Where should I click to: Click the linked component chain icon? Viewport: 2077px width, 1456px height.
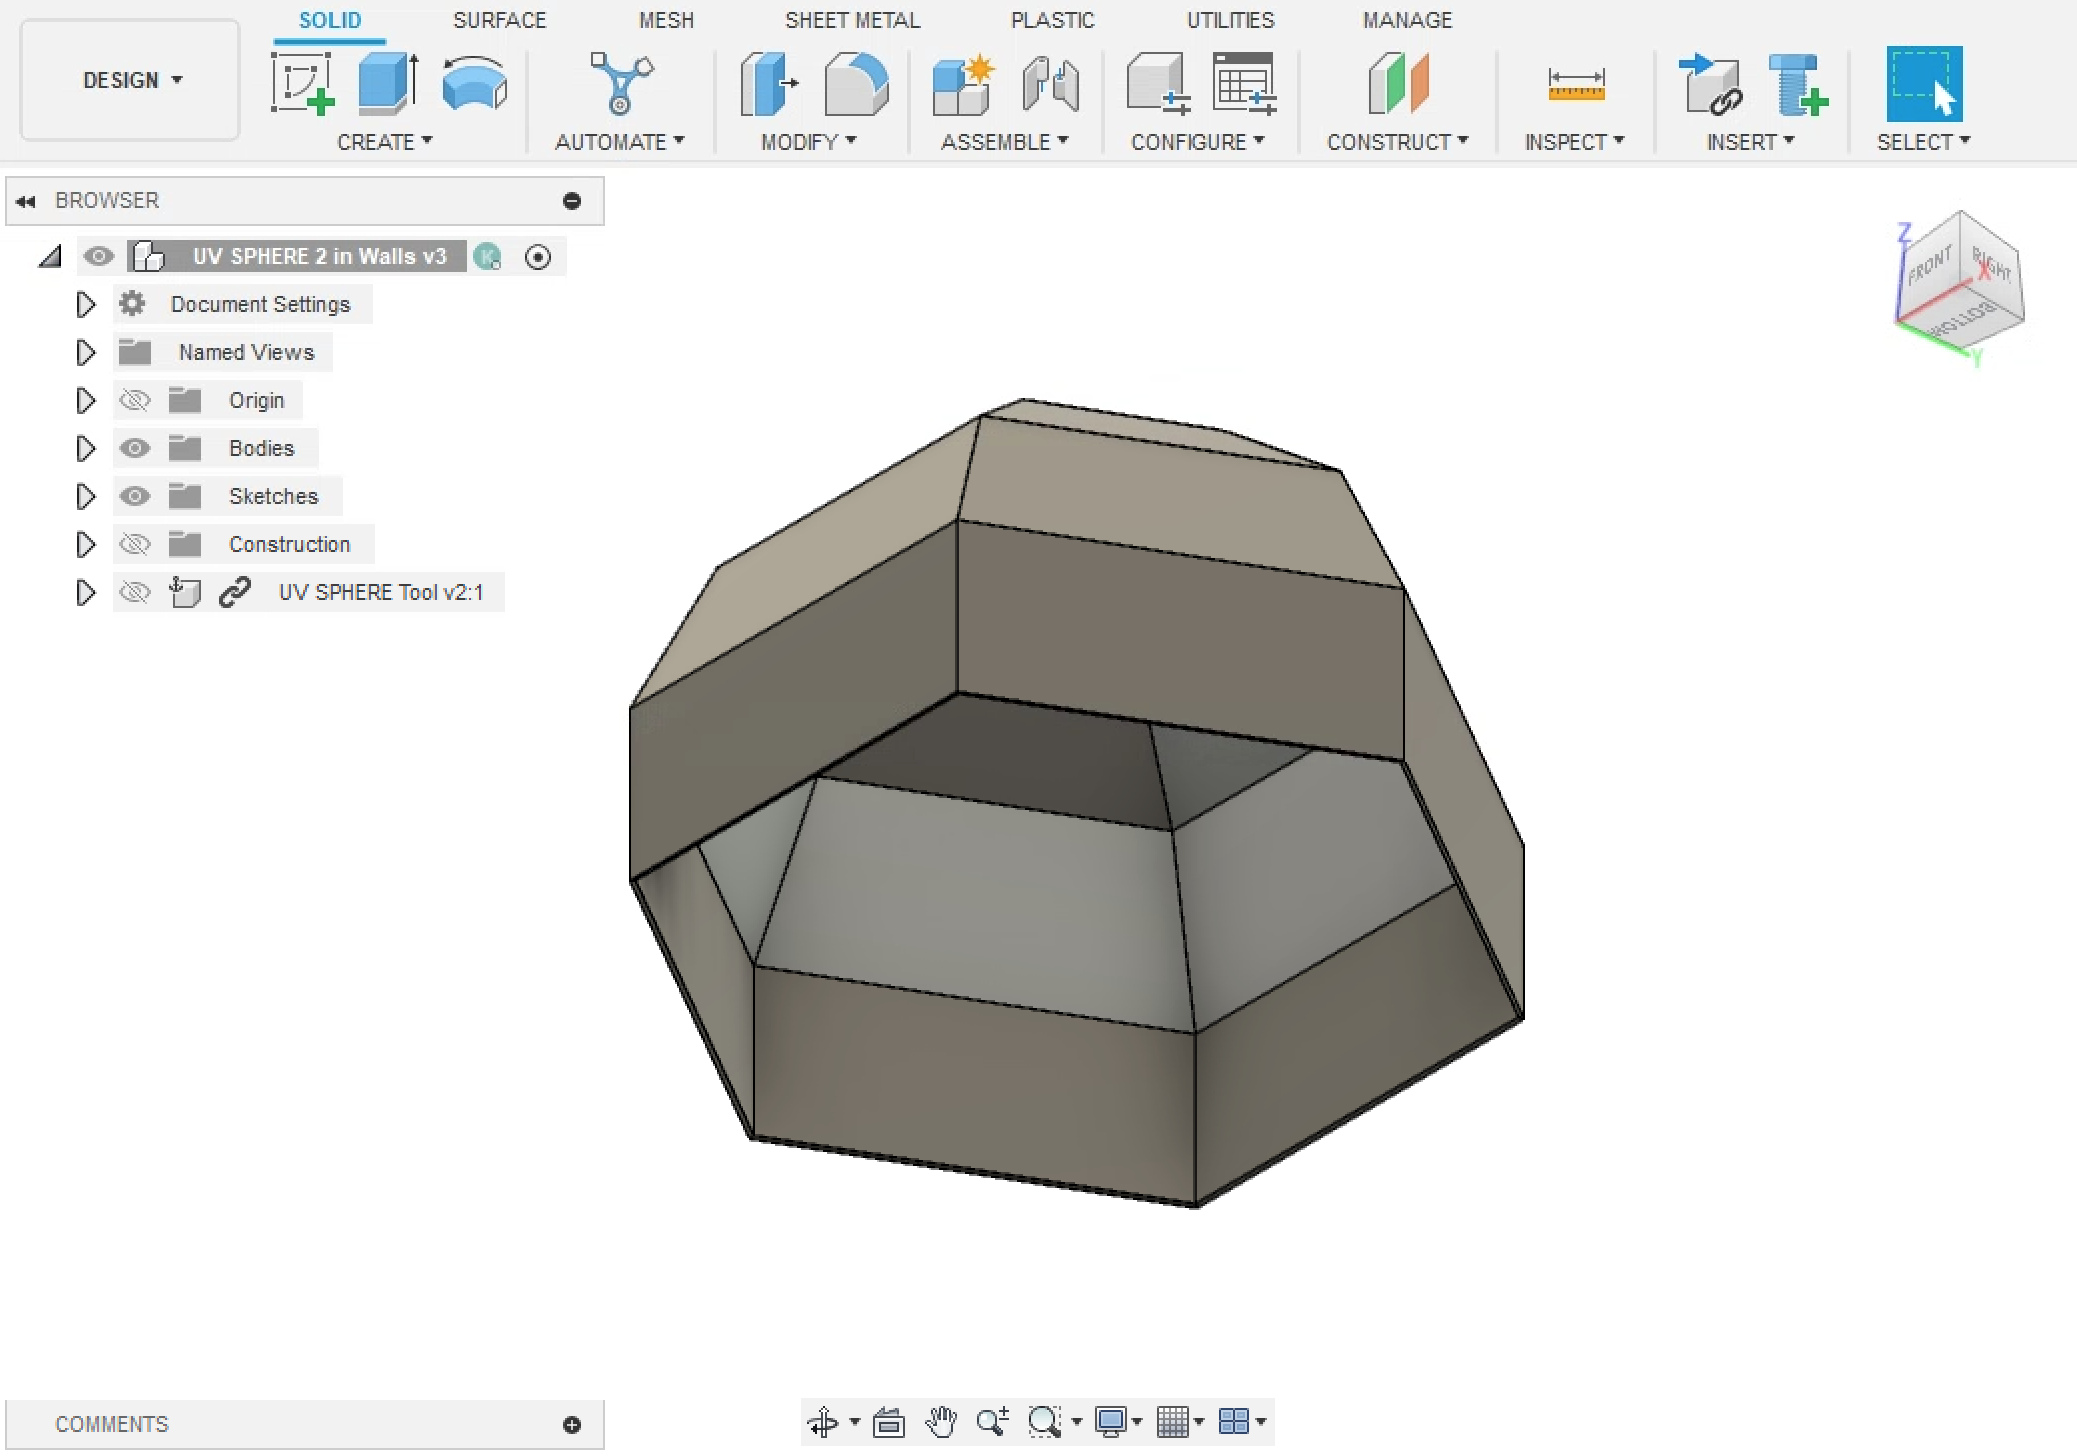(x=235, y=592)
